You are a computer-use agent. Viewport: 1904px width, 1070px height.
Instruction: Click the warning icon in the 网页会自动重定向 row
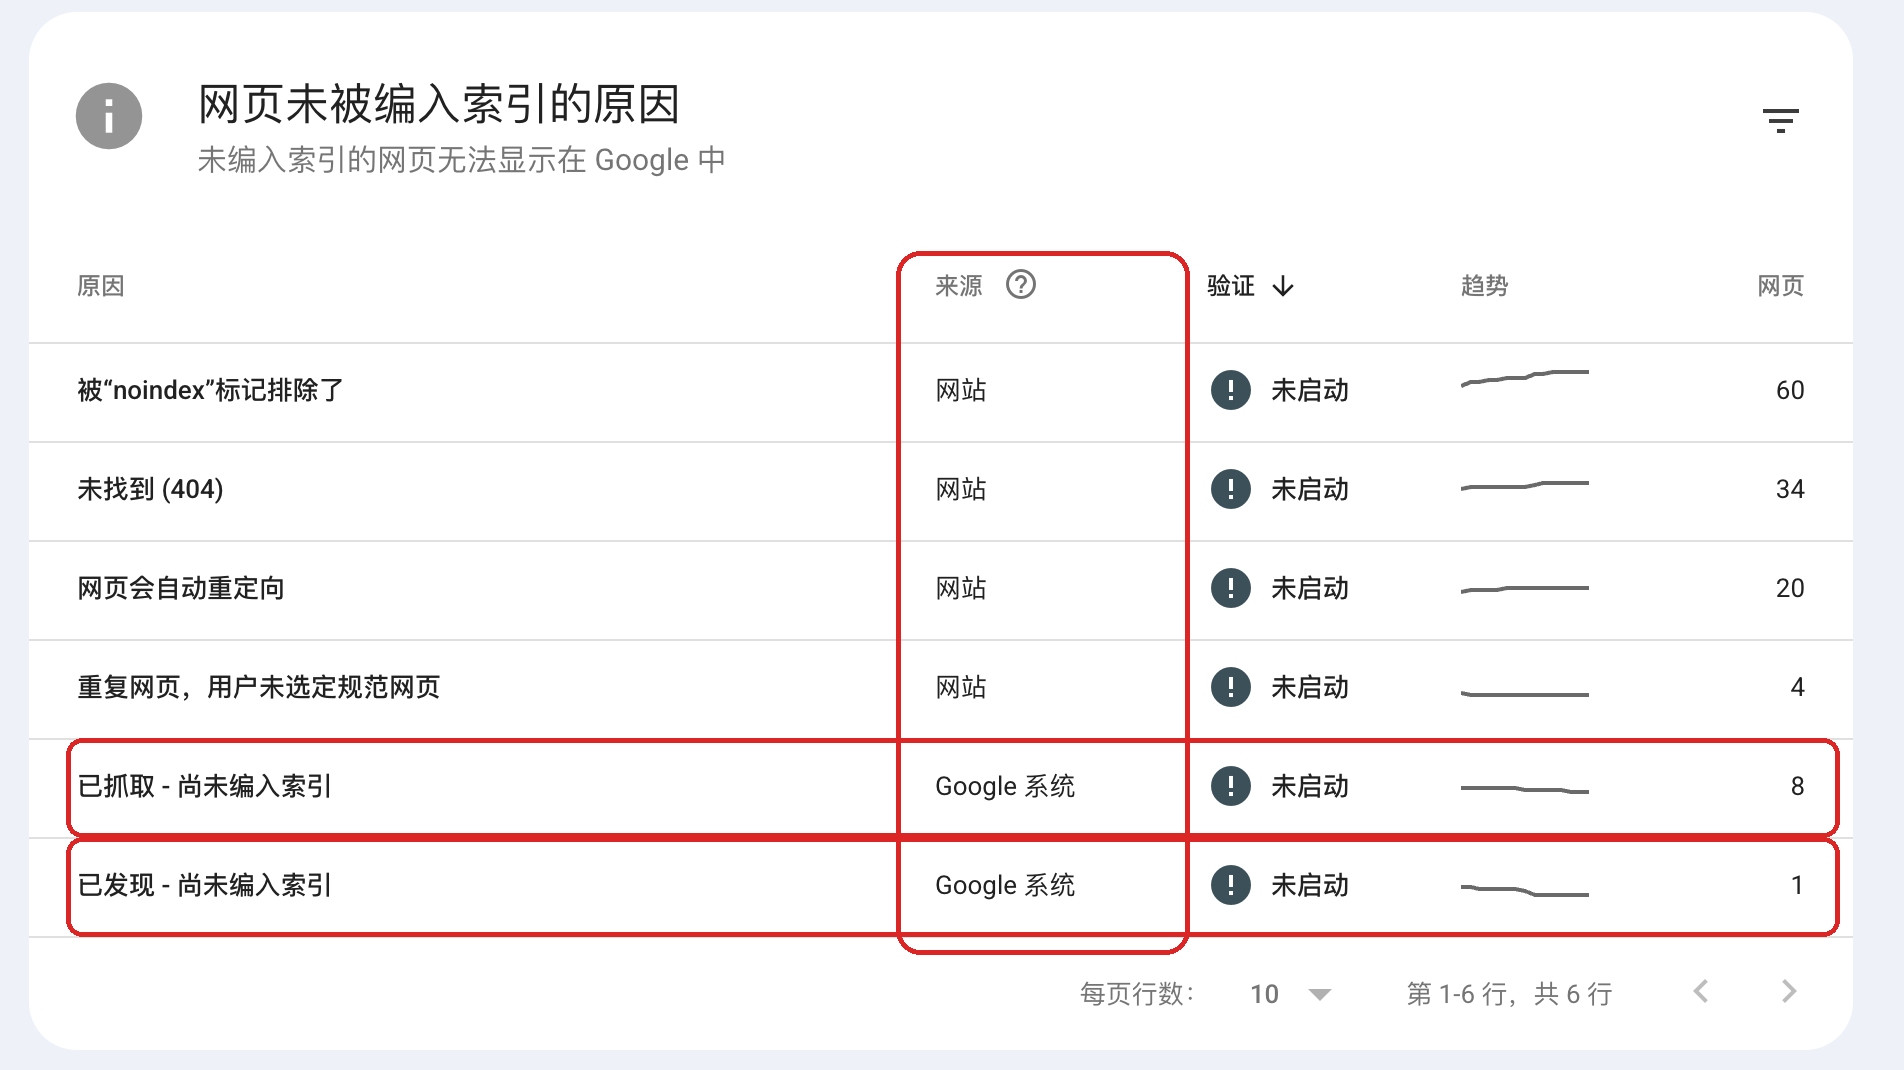coord(1230,588)
